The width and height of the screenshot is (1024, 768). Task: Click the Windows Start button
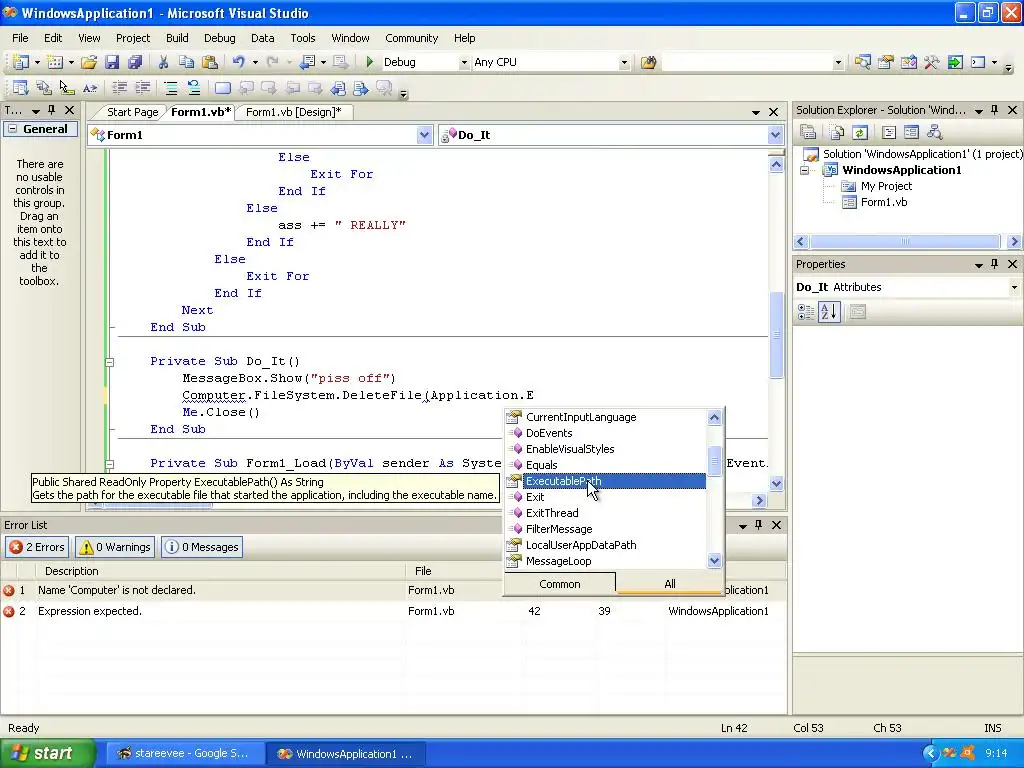47,753
